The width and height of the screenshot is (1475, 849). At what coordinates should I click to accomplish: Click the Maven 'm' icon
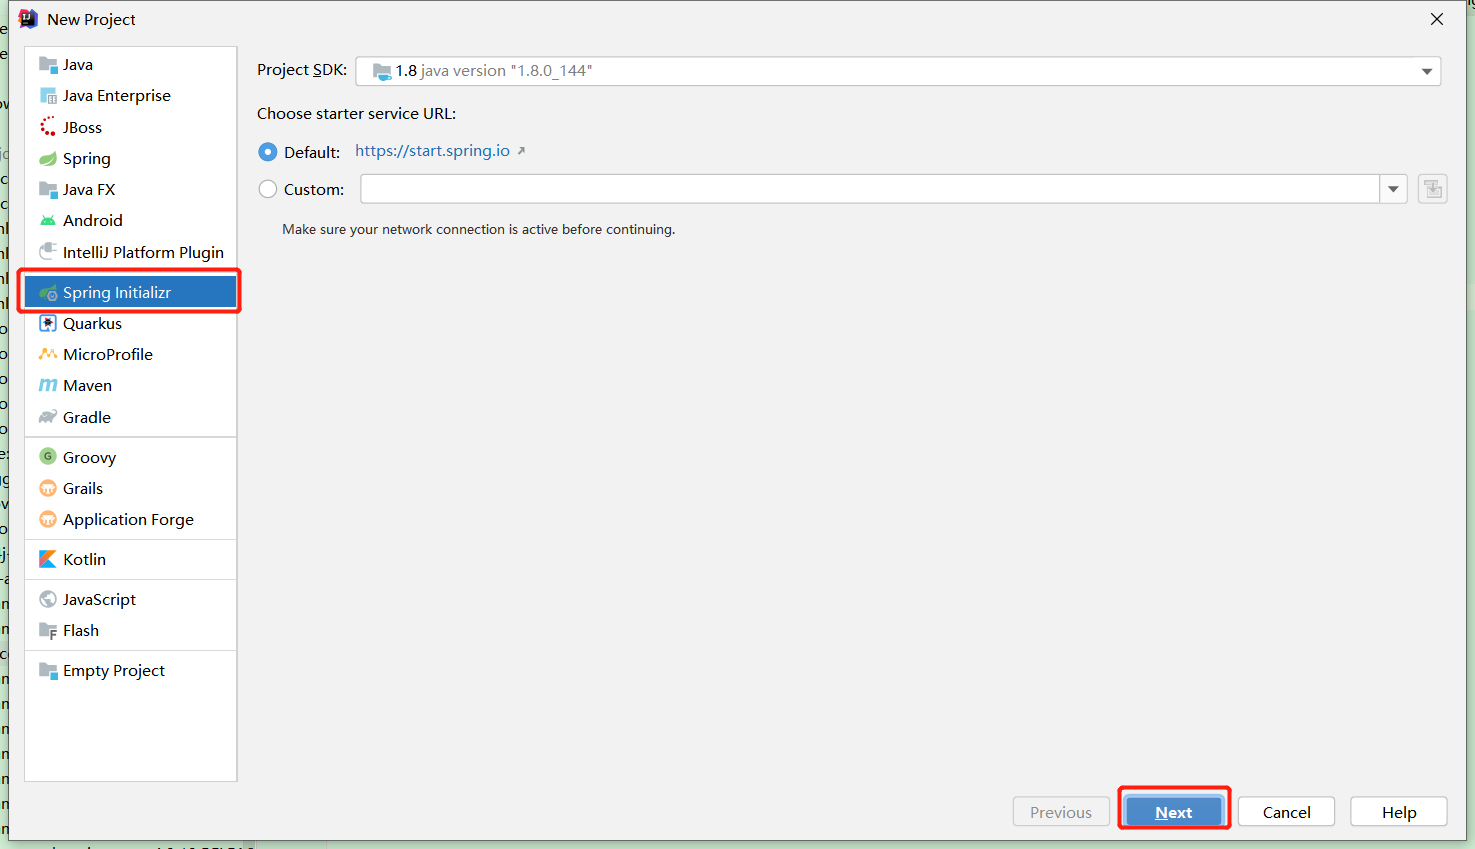click(48, 385)
